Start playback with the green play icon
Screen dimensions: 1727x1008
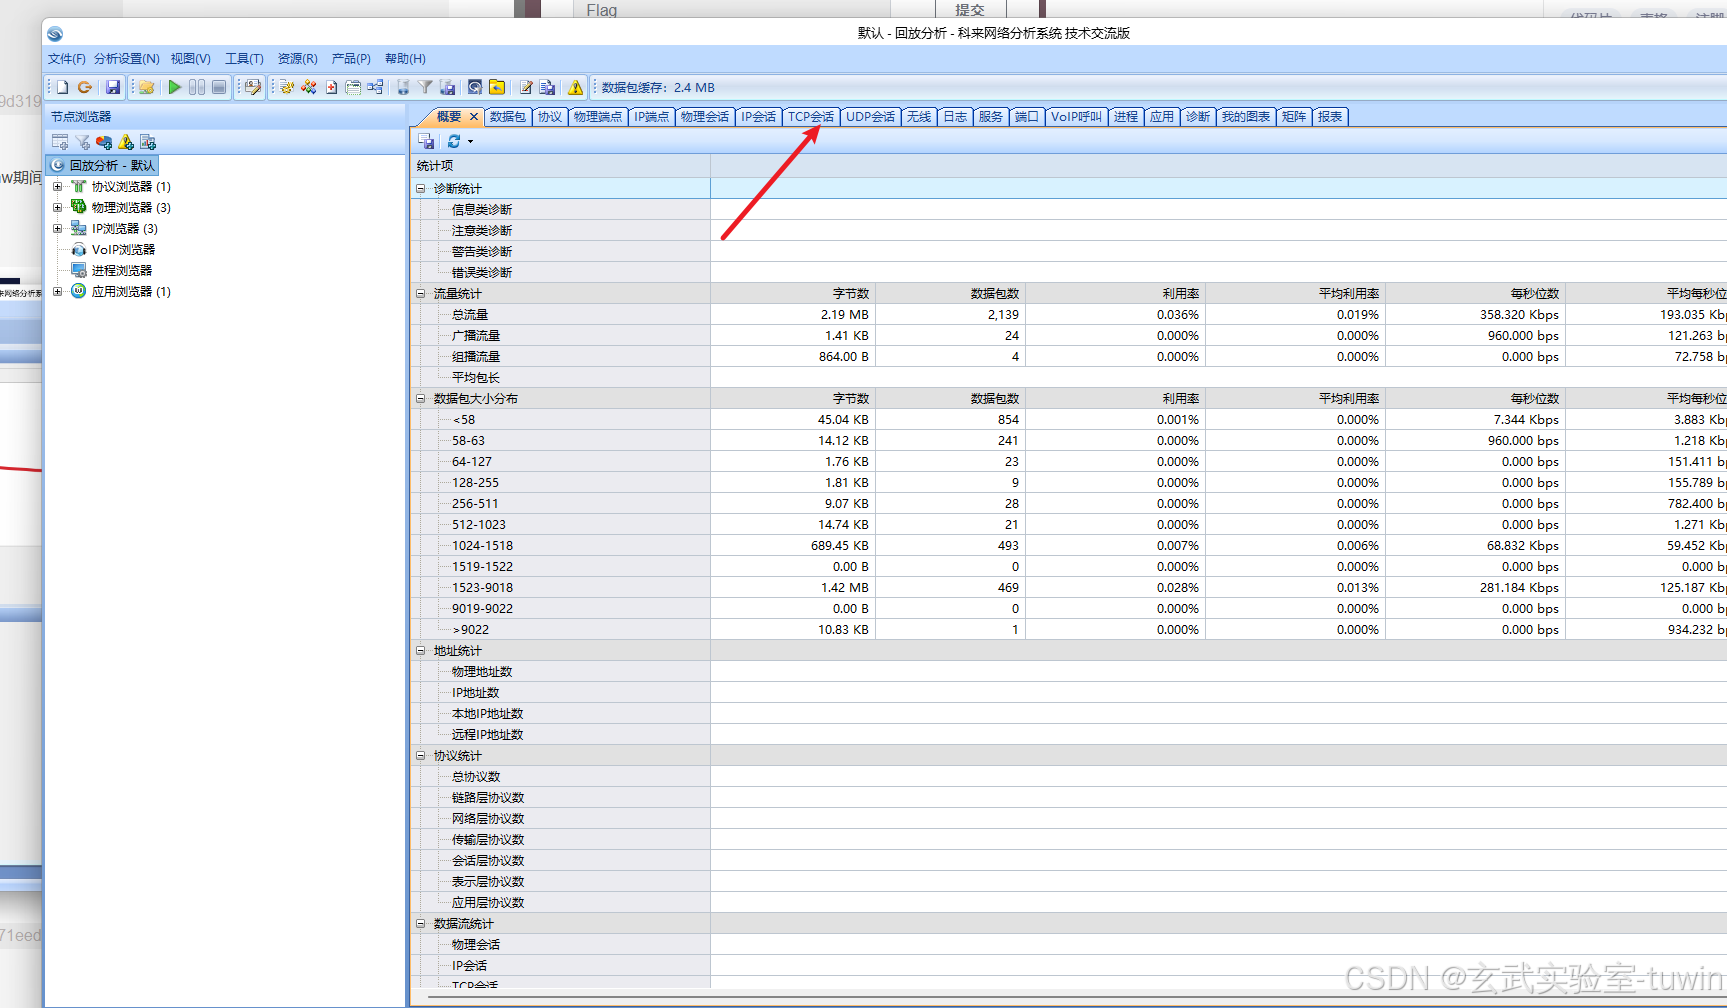(x=174, y=87)
